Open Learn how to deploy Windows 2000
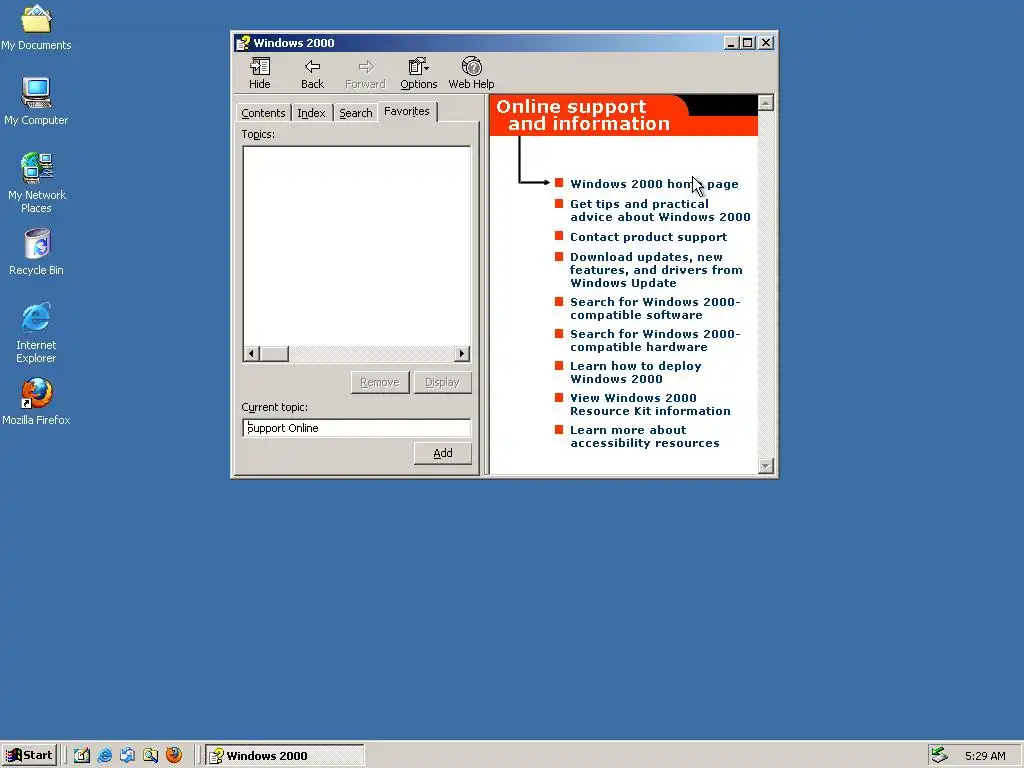Screen dimensions: 1024x768 (x=635, y=372)
